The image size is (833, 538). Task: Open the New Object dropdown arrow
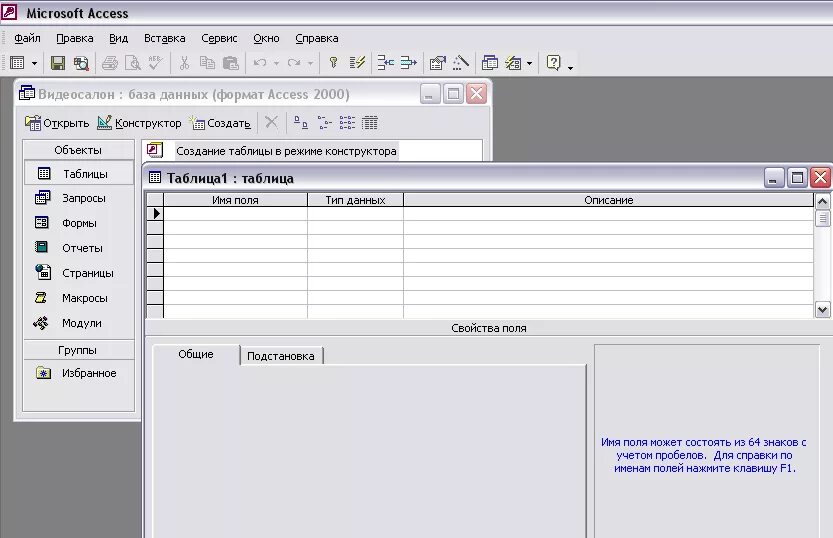(x=529, y=64)
